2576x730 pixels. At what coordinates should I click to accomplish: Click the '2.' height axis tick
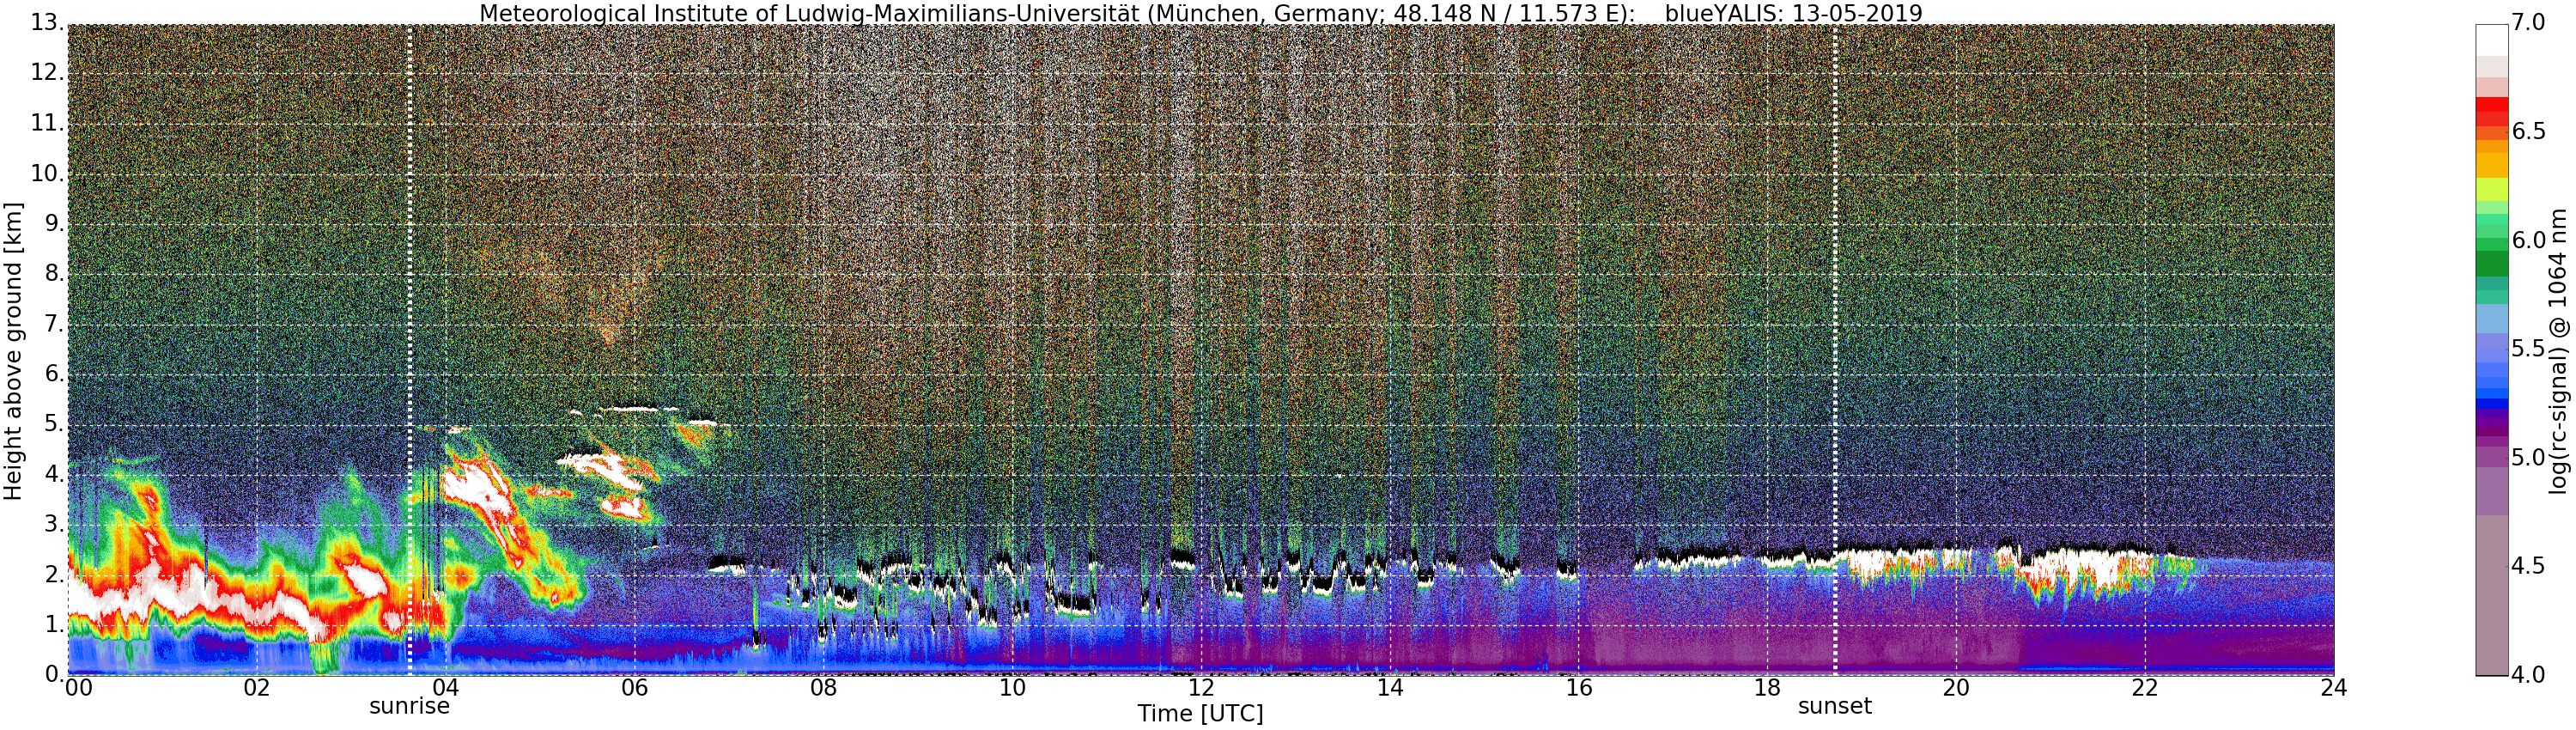(54, 574)
